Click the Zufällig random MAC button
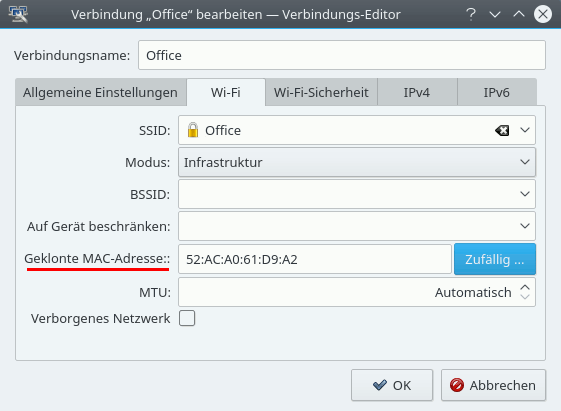 tap(495, 259)
